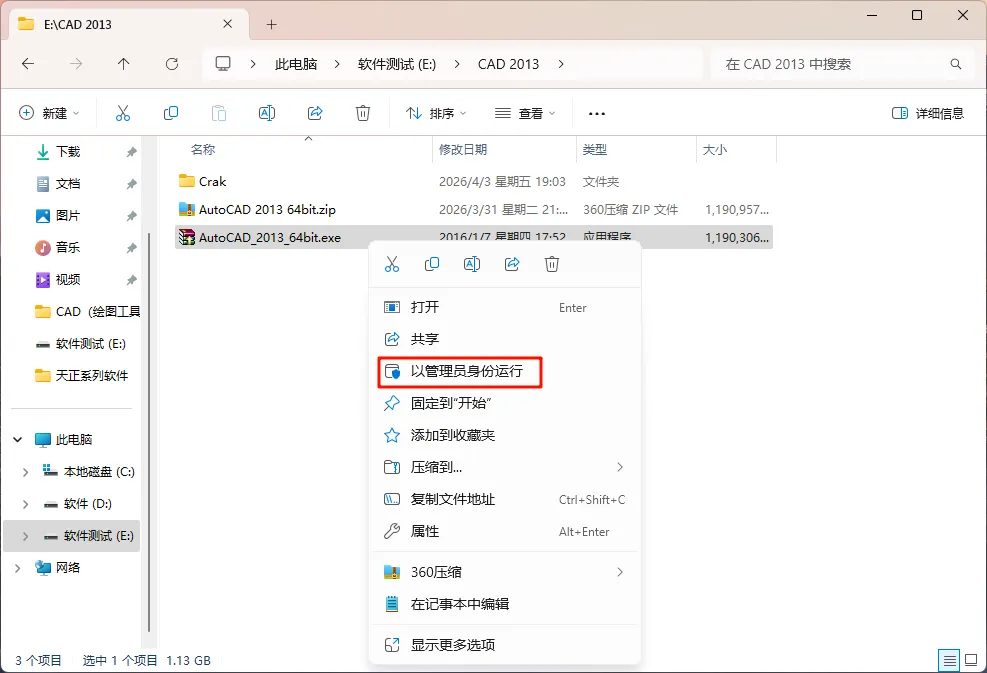Expand the 本地磁盘 (C:) node

pos(25,472)
